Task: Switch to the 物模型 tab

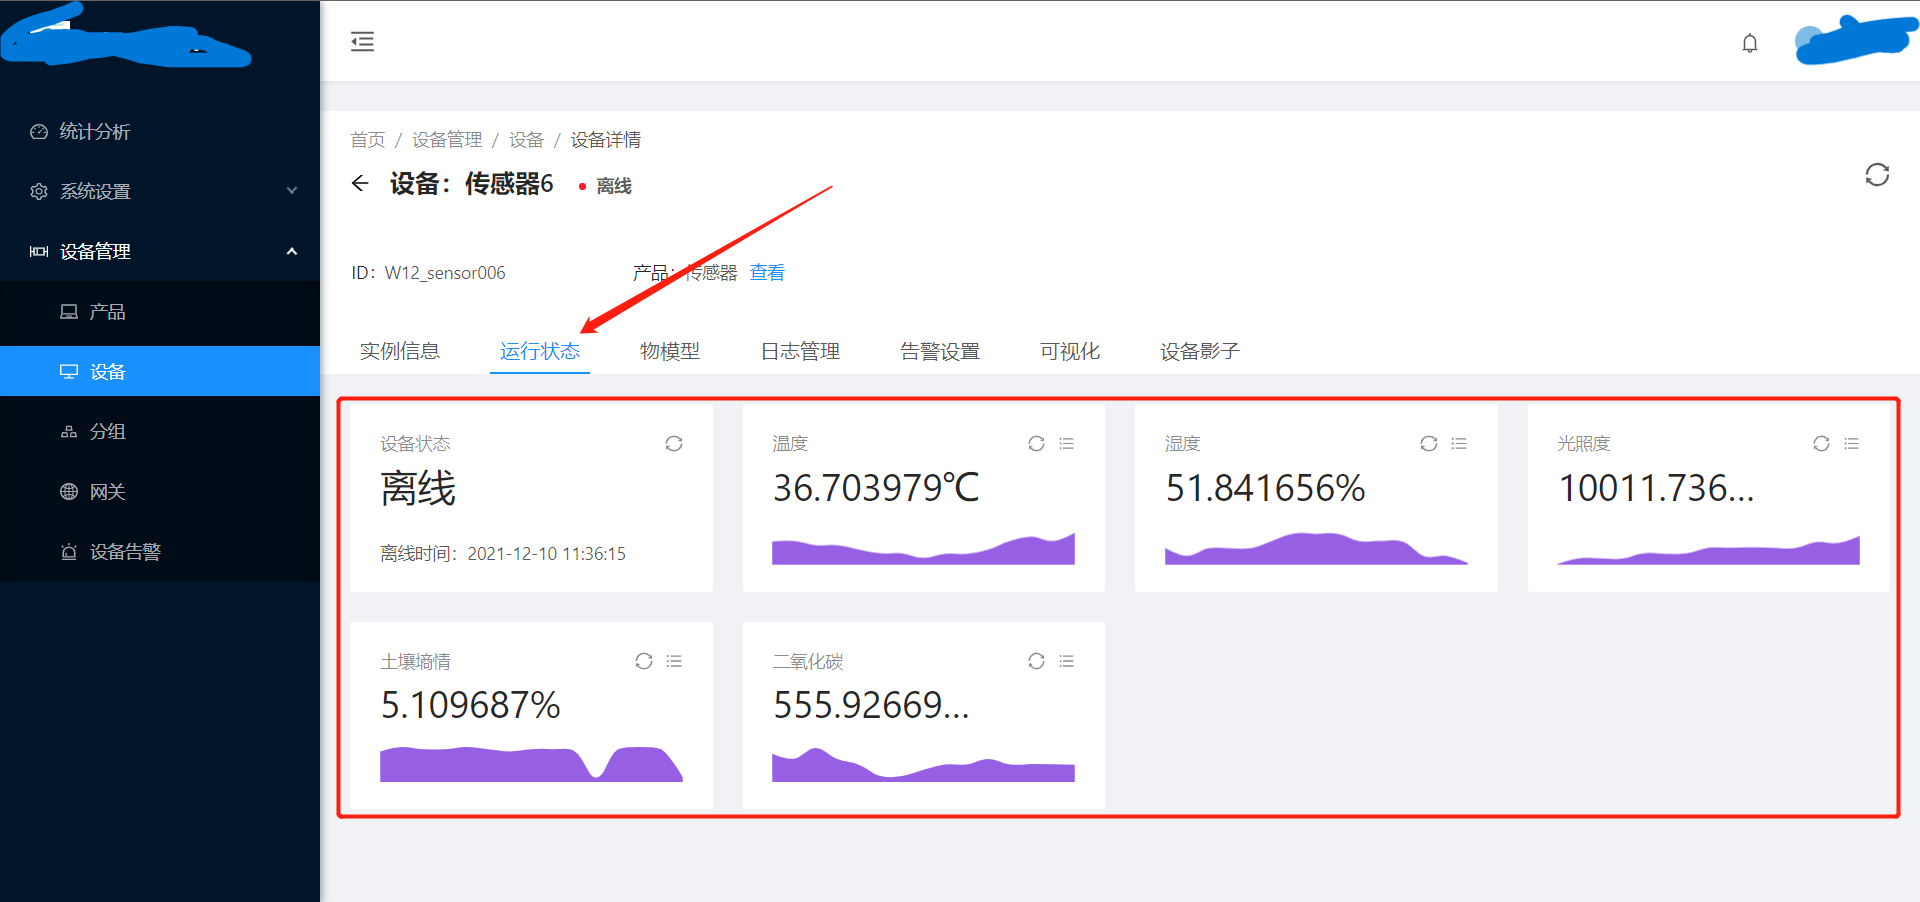Action: pyautogui.click(x=670, y=351)
